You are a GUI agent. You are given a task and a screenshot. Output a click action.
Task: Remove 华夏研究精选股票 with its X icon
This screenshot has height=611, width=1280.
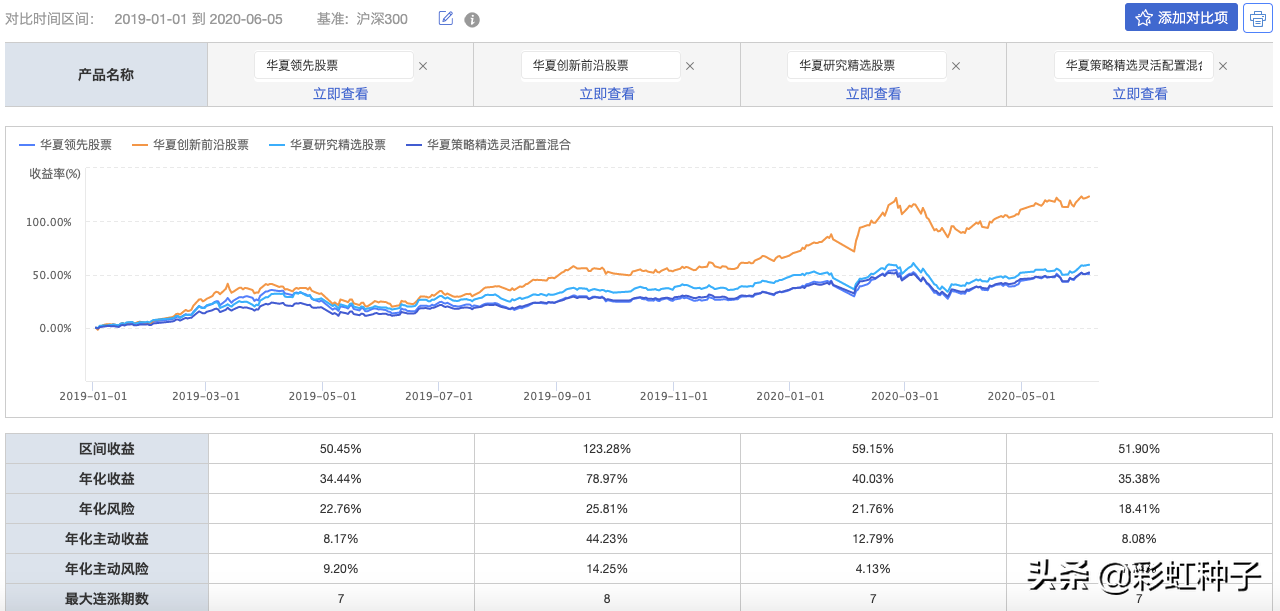point(956,66)
